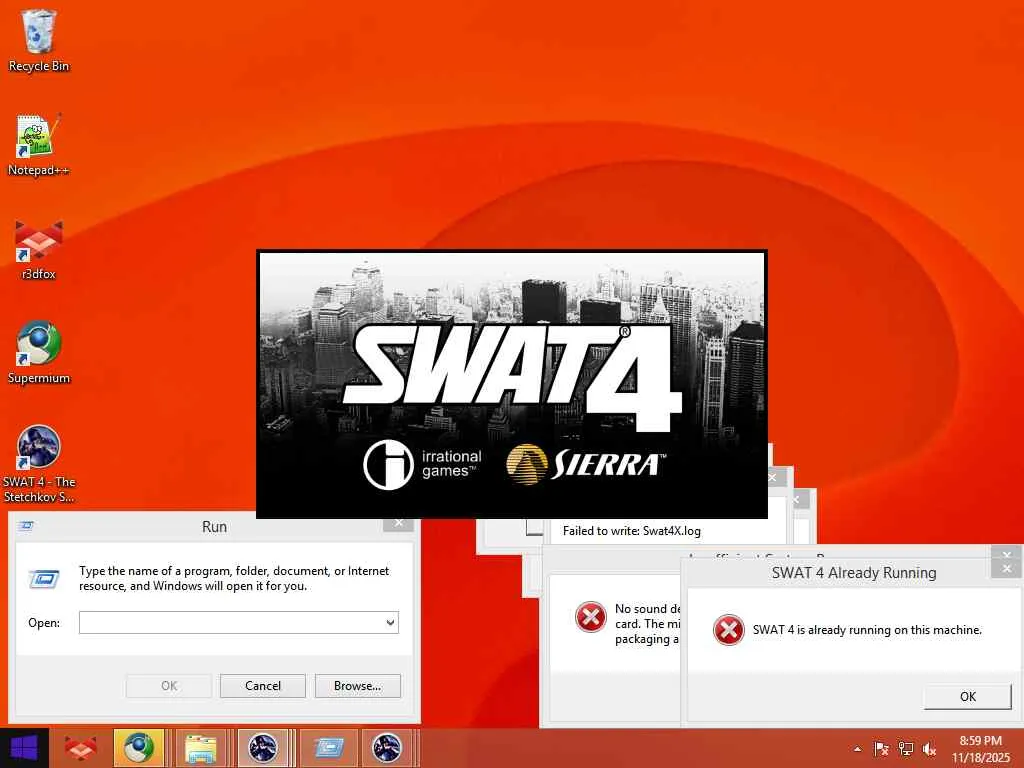The height and width of the screenshot is (768, 1024).
Task: Open muted volume tray icon
Action: tap(929, 749)
